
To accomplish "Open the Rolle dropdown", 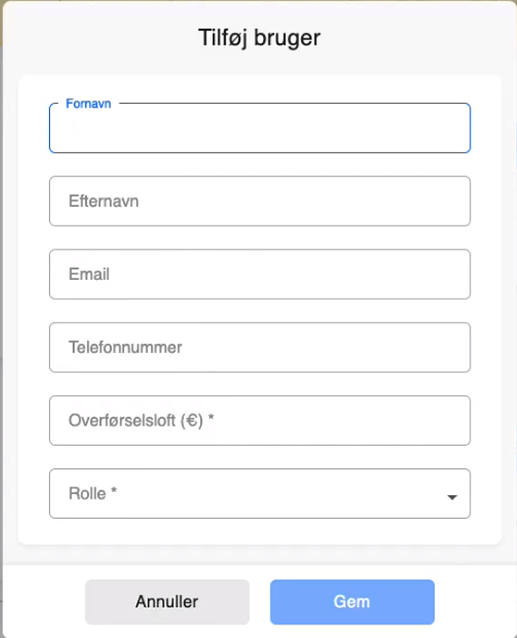I will (260, 493).
